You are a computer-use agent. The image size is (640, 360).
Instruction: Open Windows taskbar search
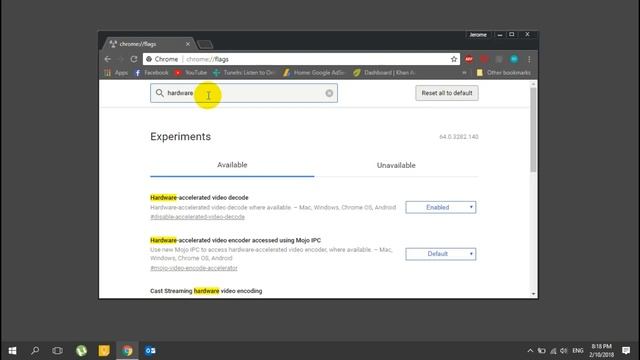click(35, 351)
